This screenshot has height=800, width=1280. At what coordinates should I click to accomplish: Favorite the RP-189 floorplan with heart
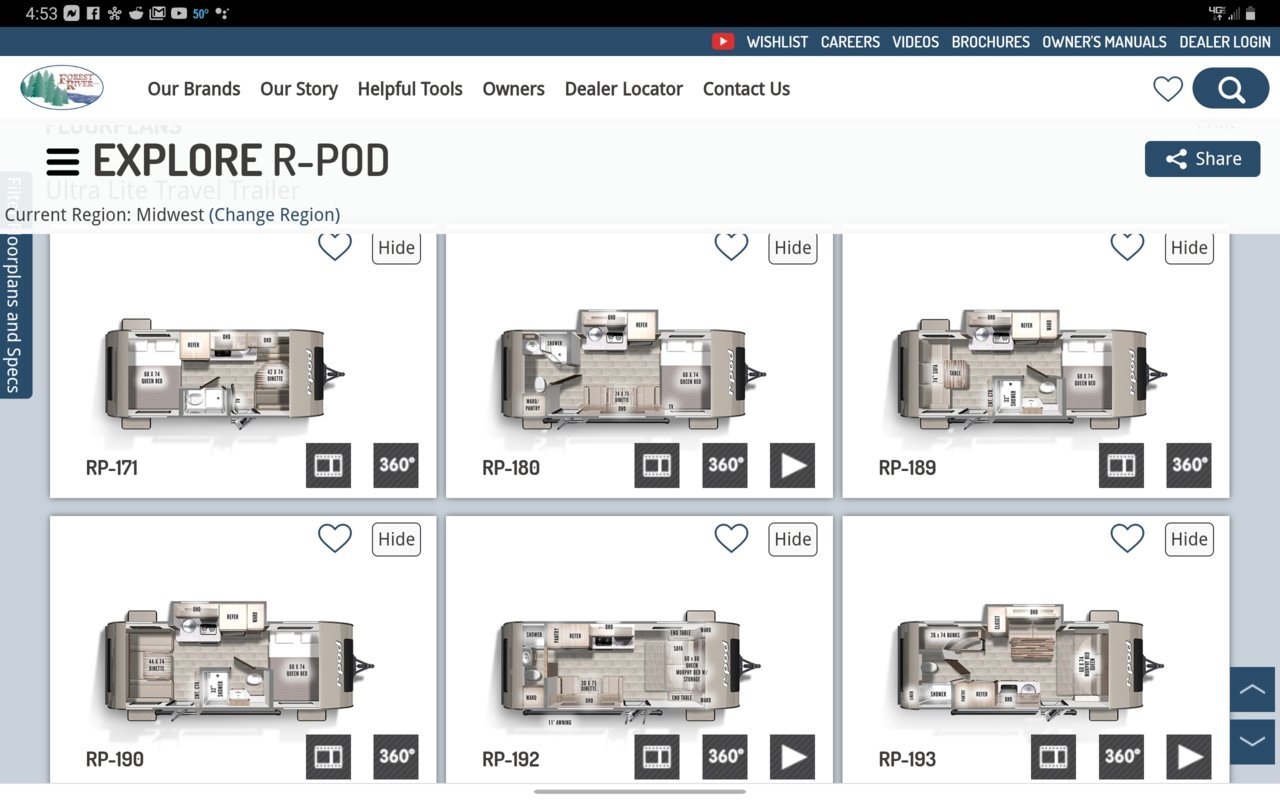tap(1127, 246)
